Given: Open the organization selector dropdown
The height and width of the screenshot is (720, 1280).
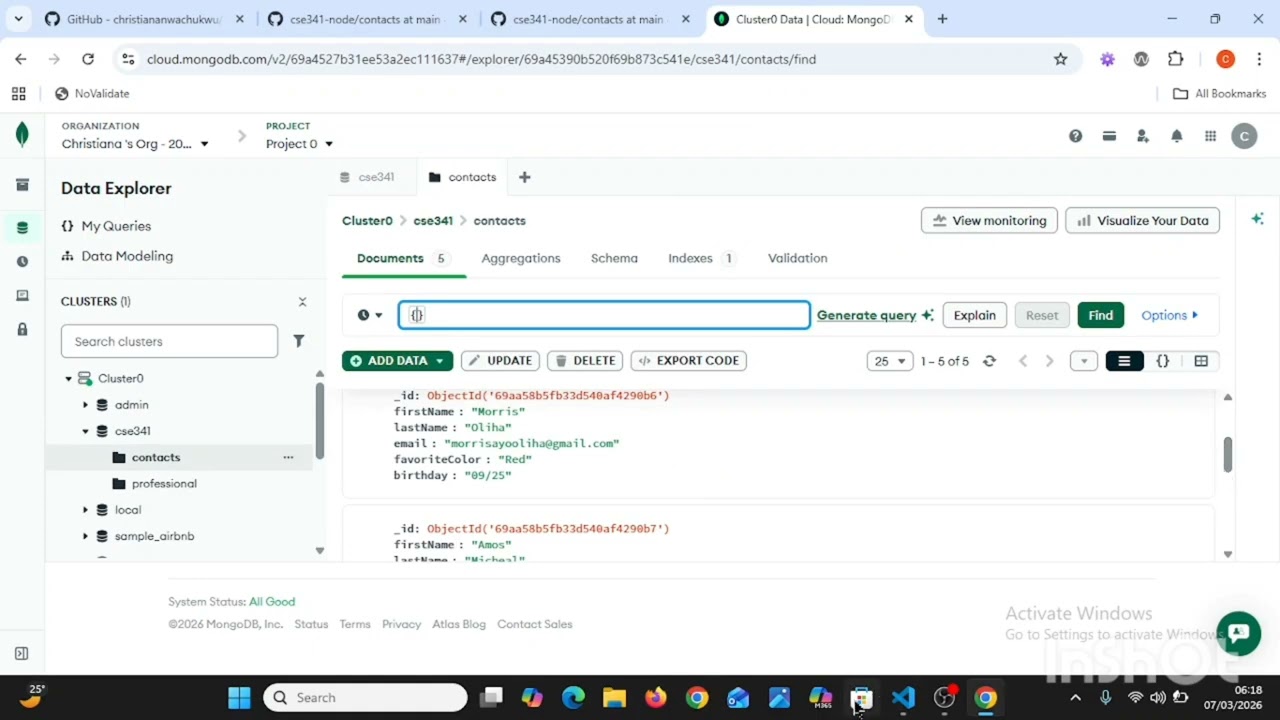Looking at the screenshot, I should (135, 144).
